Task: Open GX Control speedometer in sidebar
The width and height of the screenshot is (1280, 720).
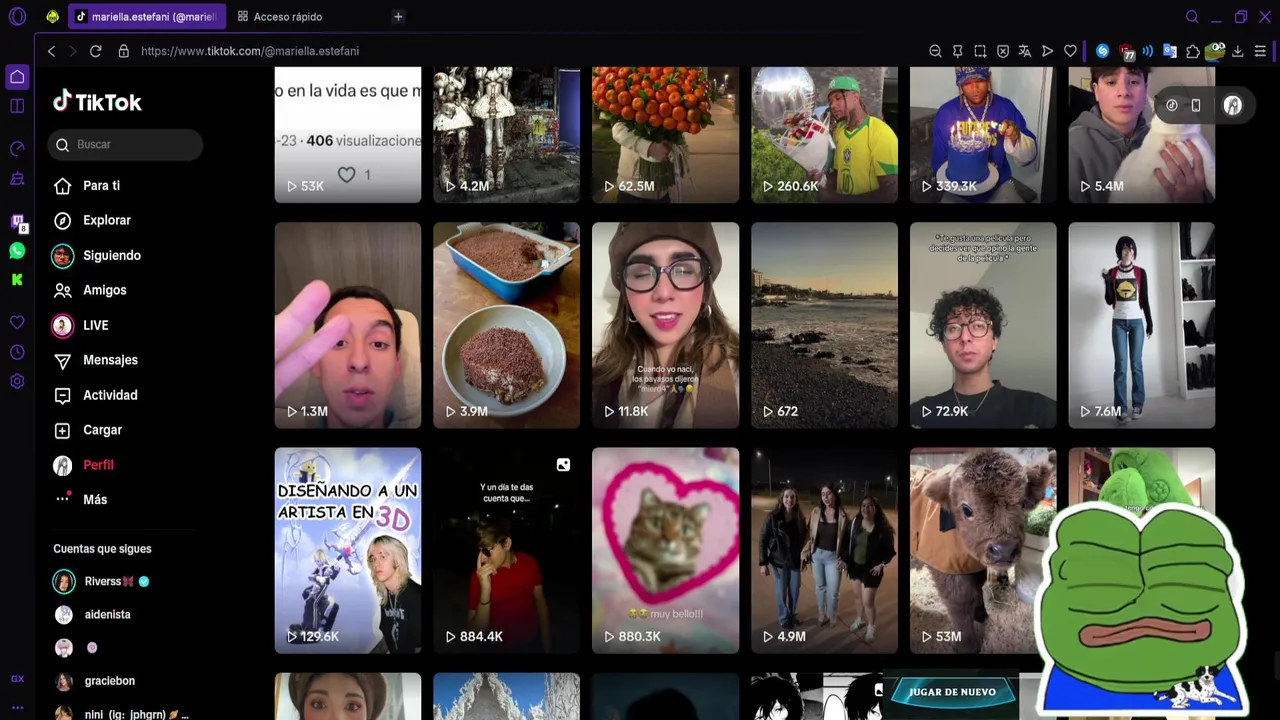Action: coord(17,149)
